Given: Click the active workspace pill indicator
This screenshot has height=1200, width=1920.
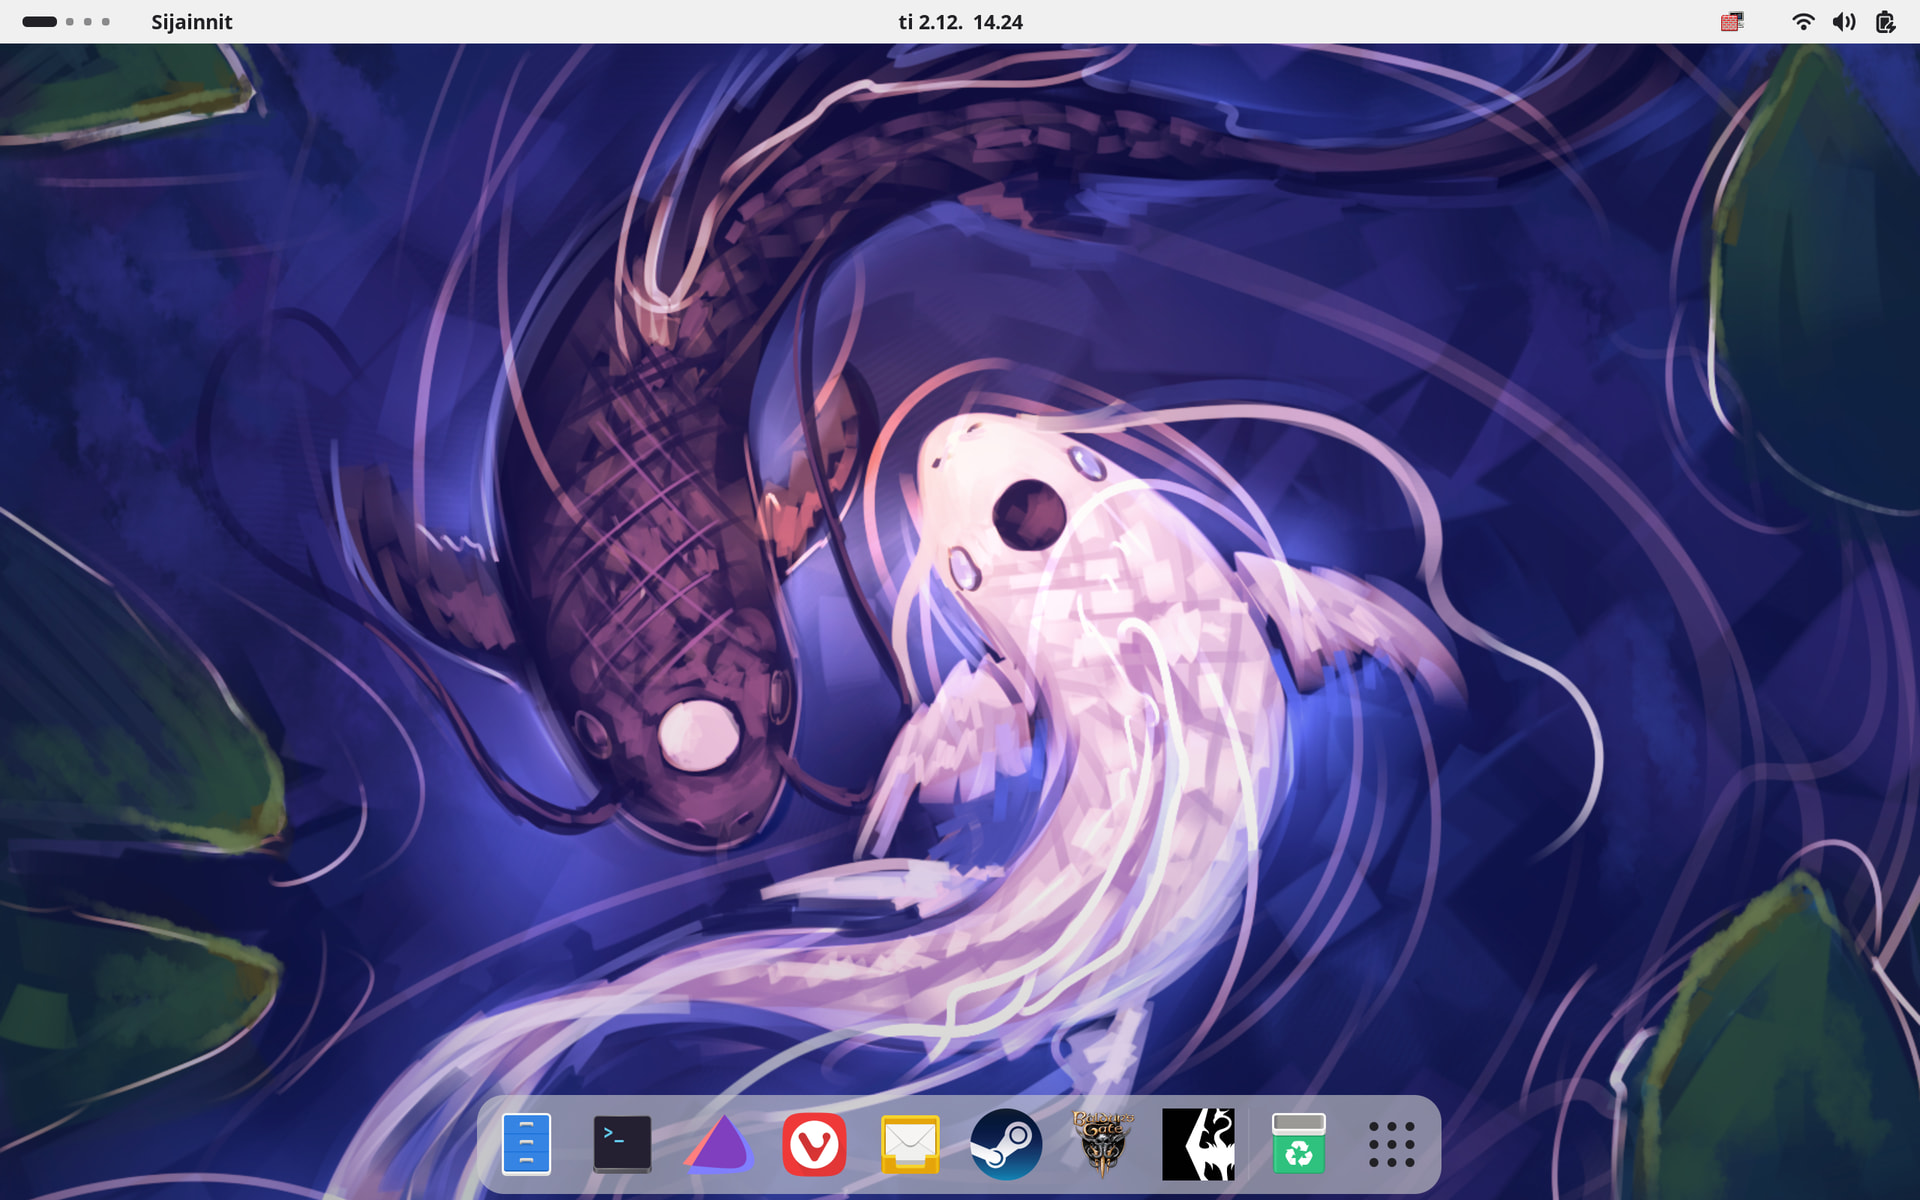Looking at the screenshot, I should tap(39, 22).
